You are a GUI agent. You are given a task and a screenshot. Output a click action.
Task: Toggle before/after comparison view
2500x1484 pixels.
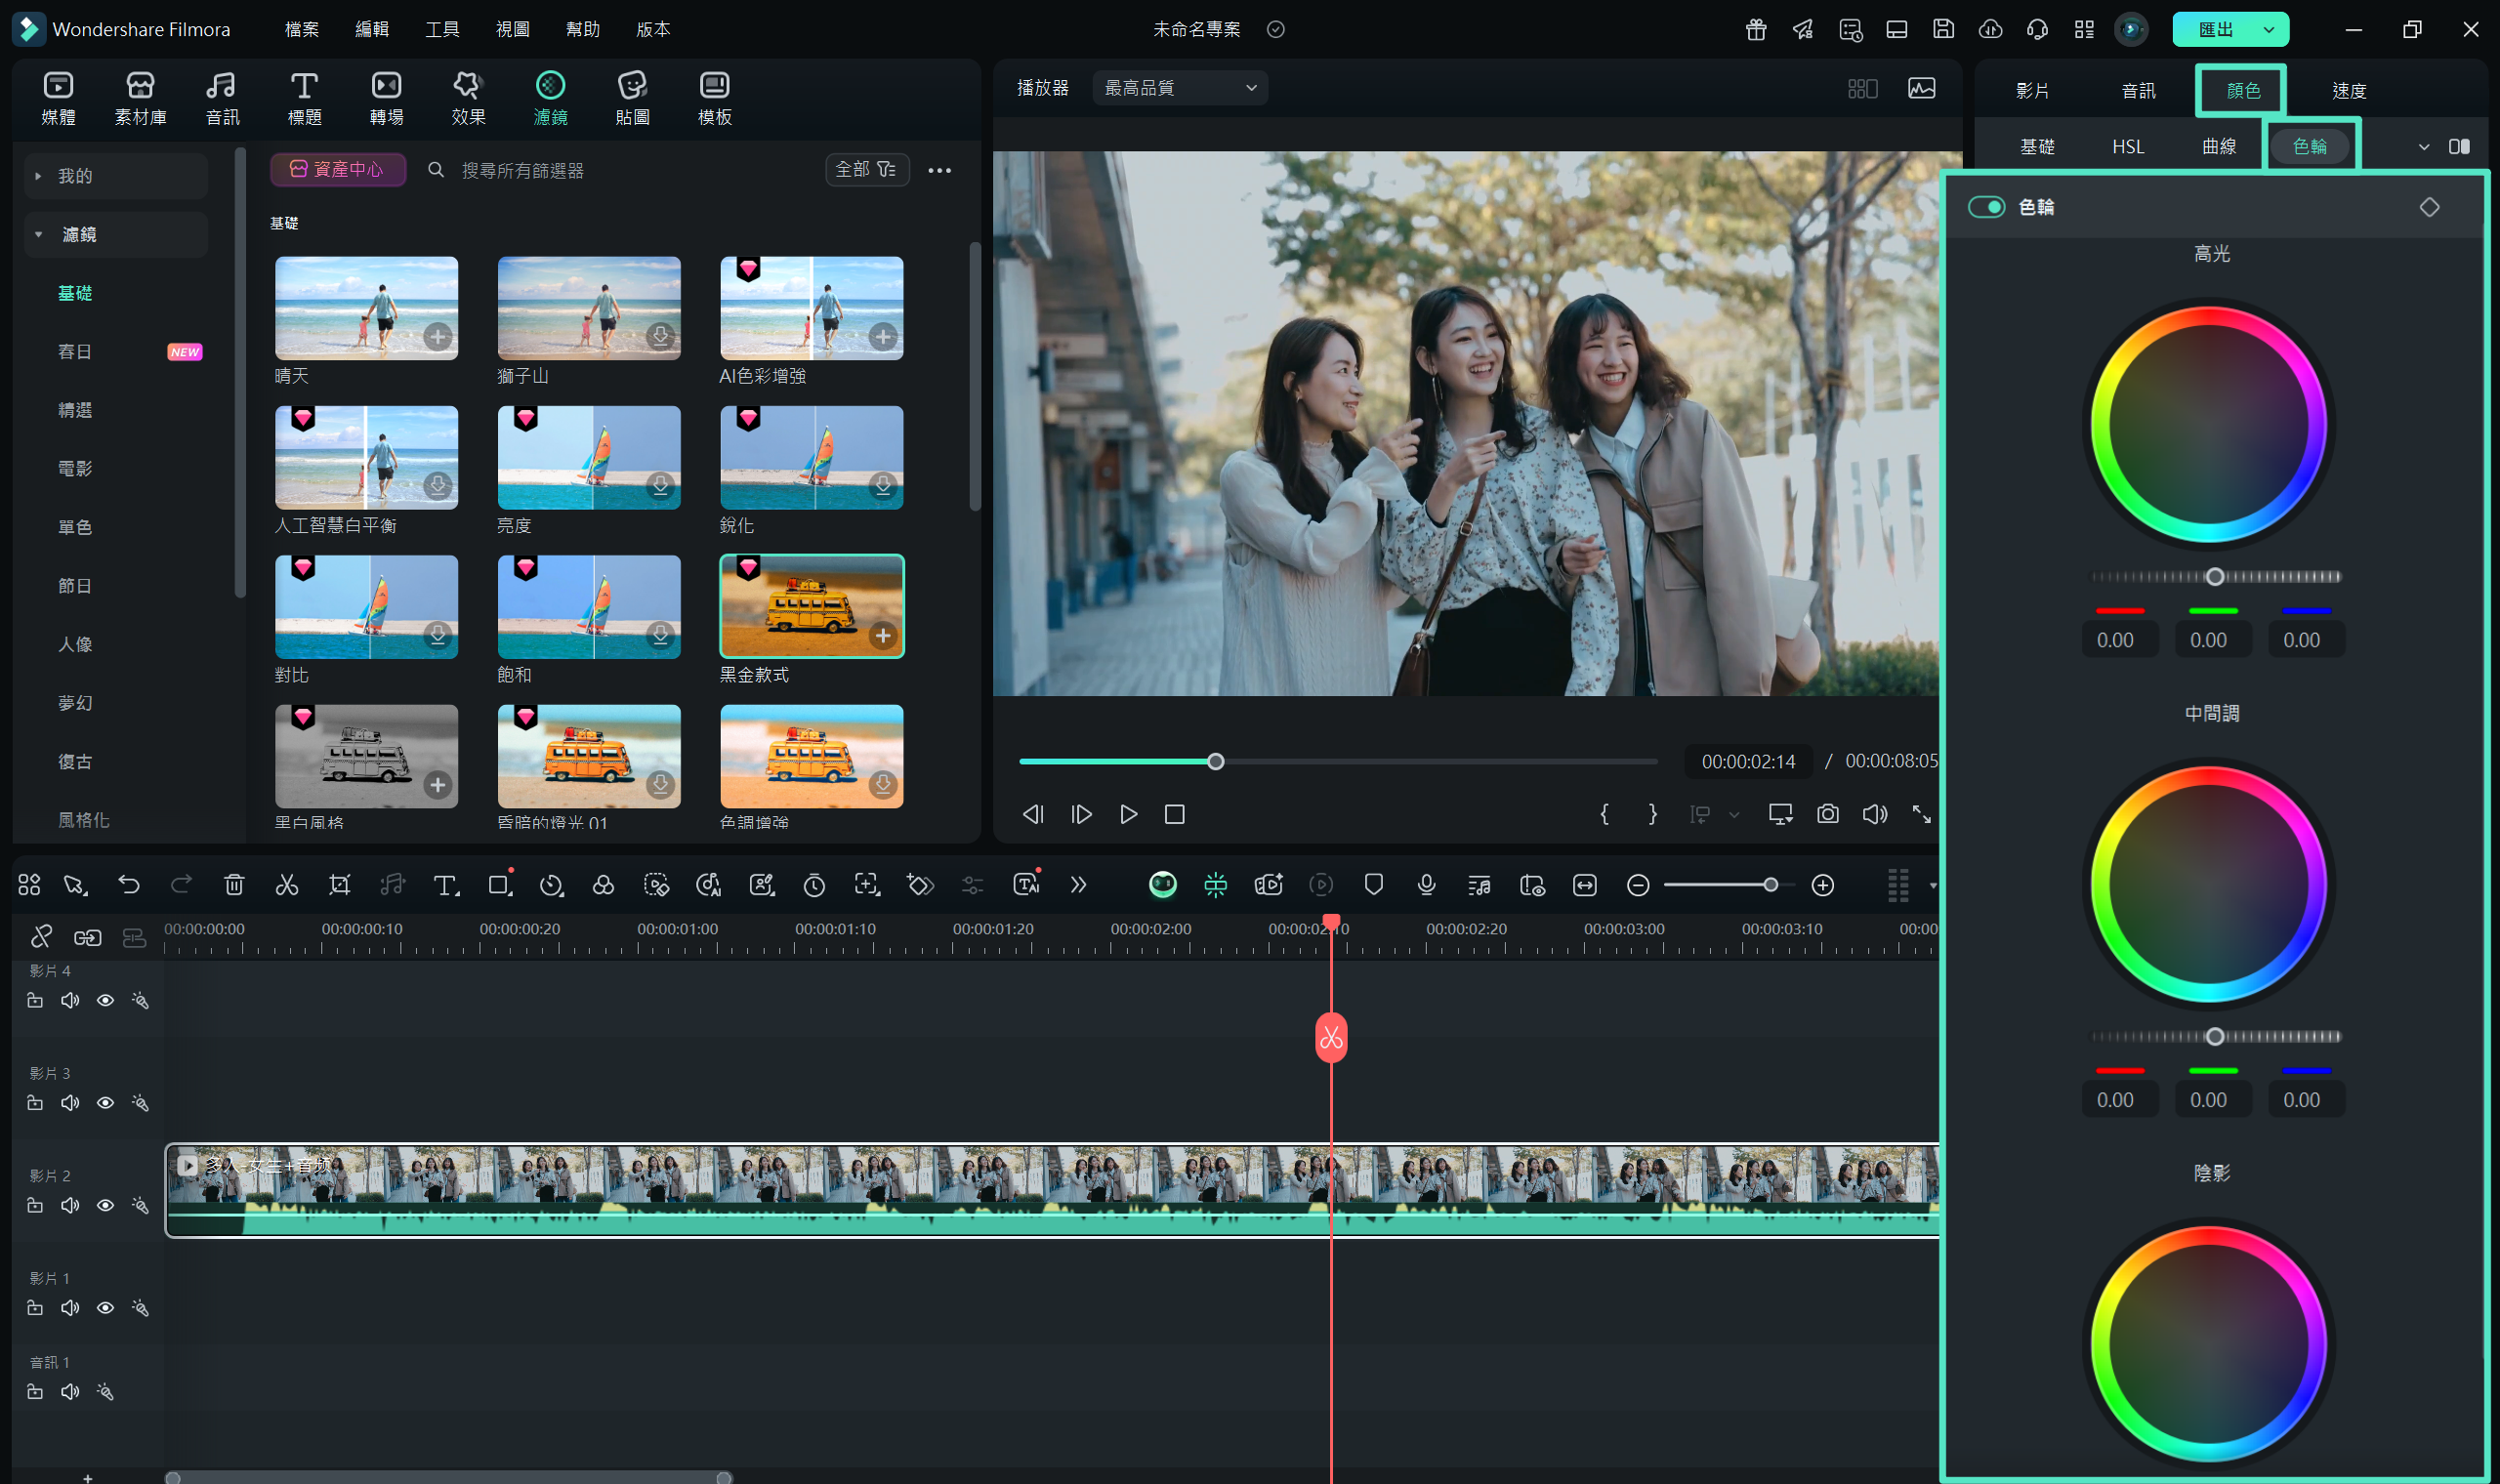(x=2459, y=147)
